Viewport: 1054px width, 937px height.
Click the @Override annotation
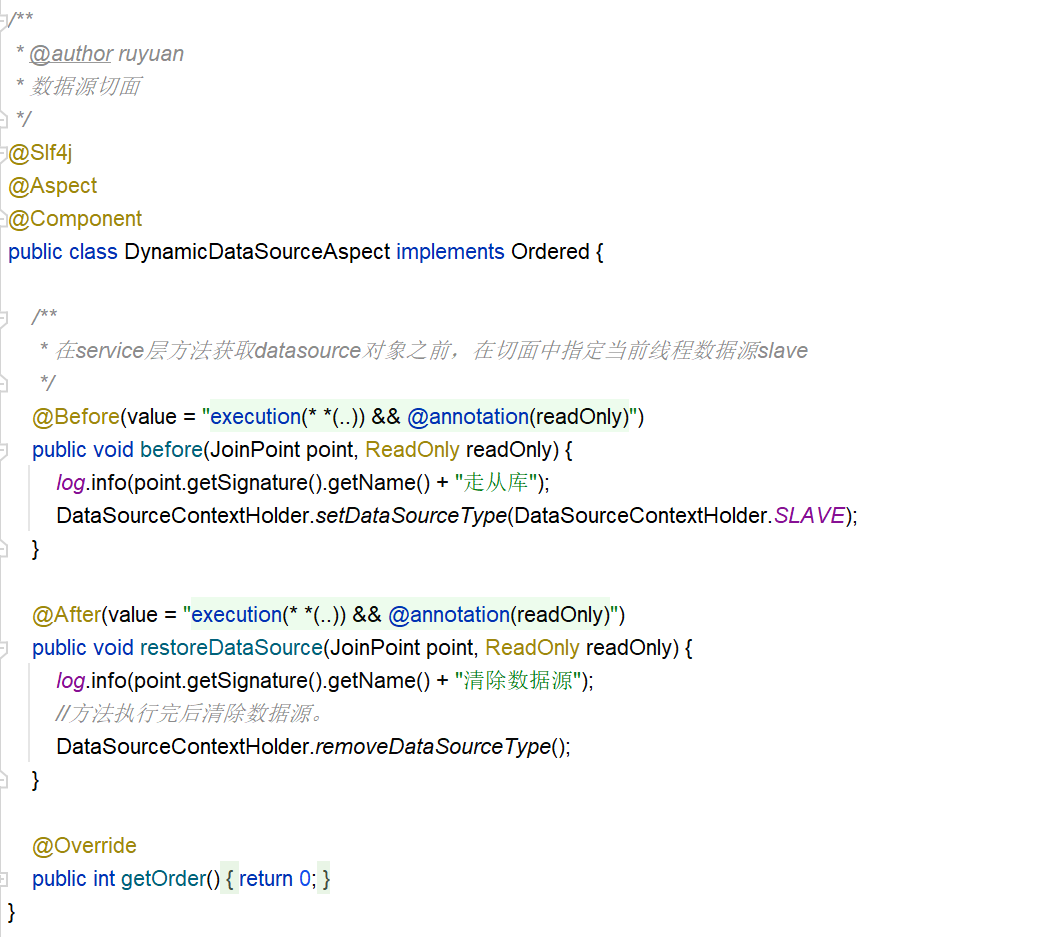pos(84,846)
